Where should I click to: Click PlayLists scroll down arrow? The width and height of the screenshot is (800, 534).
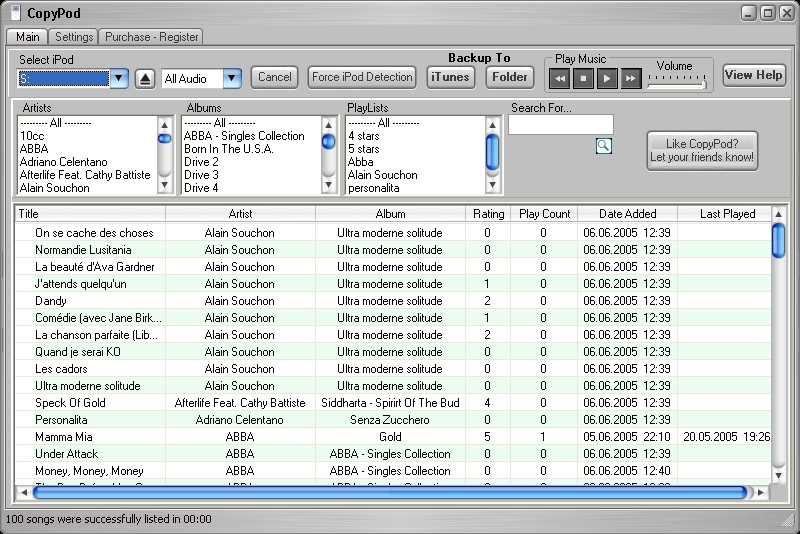coord(492,185)
